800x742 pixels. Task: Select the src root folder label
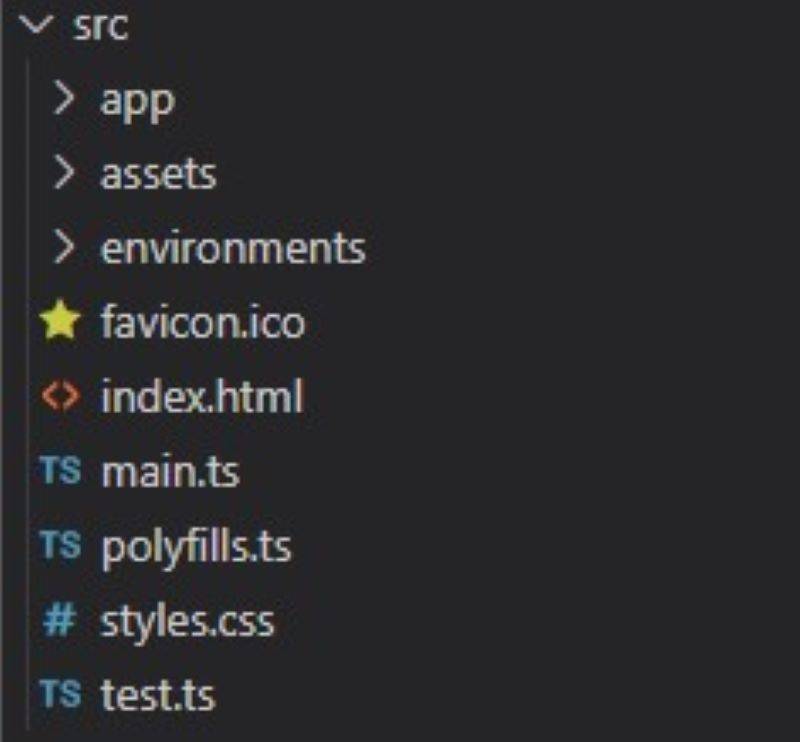[101, 26]
